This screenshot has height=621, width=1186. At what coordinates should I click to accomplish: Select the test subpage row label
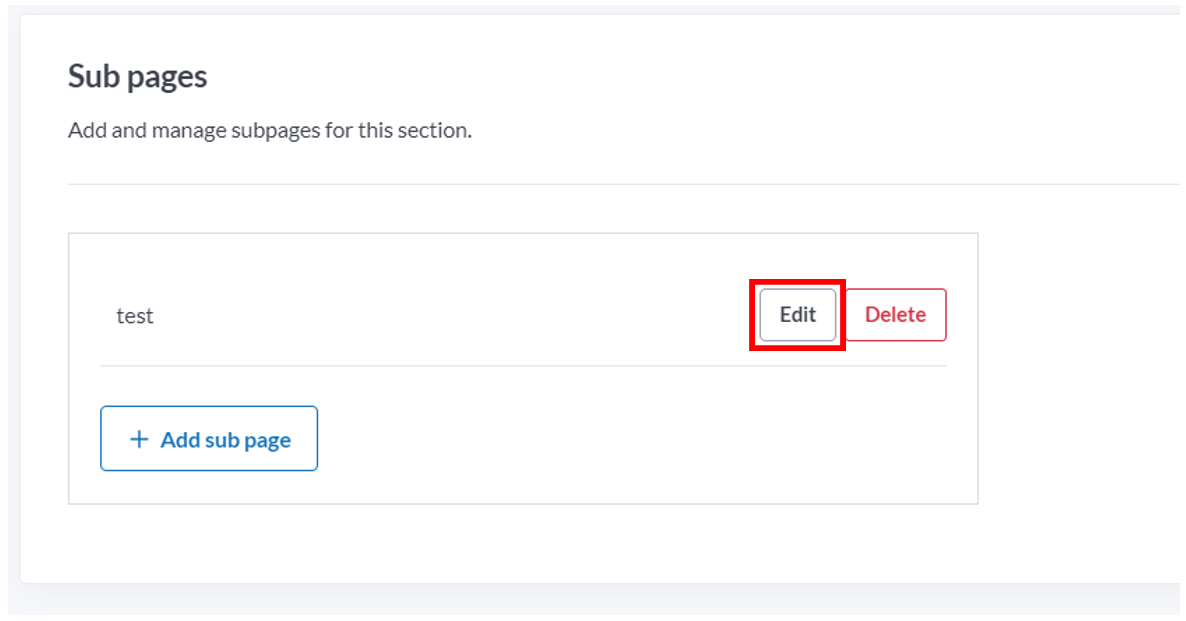coord(135,315)
